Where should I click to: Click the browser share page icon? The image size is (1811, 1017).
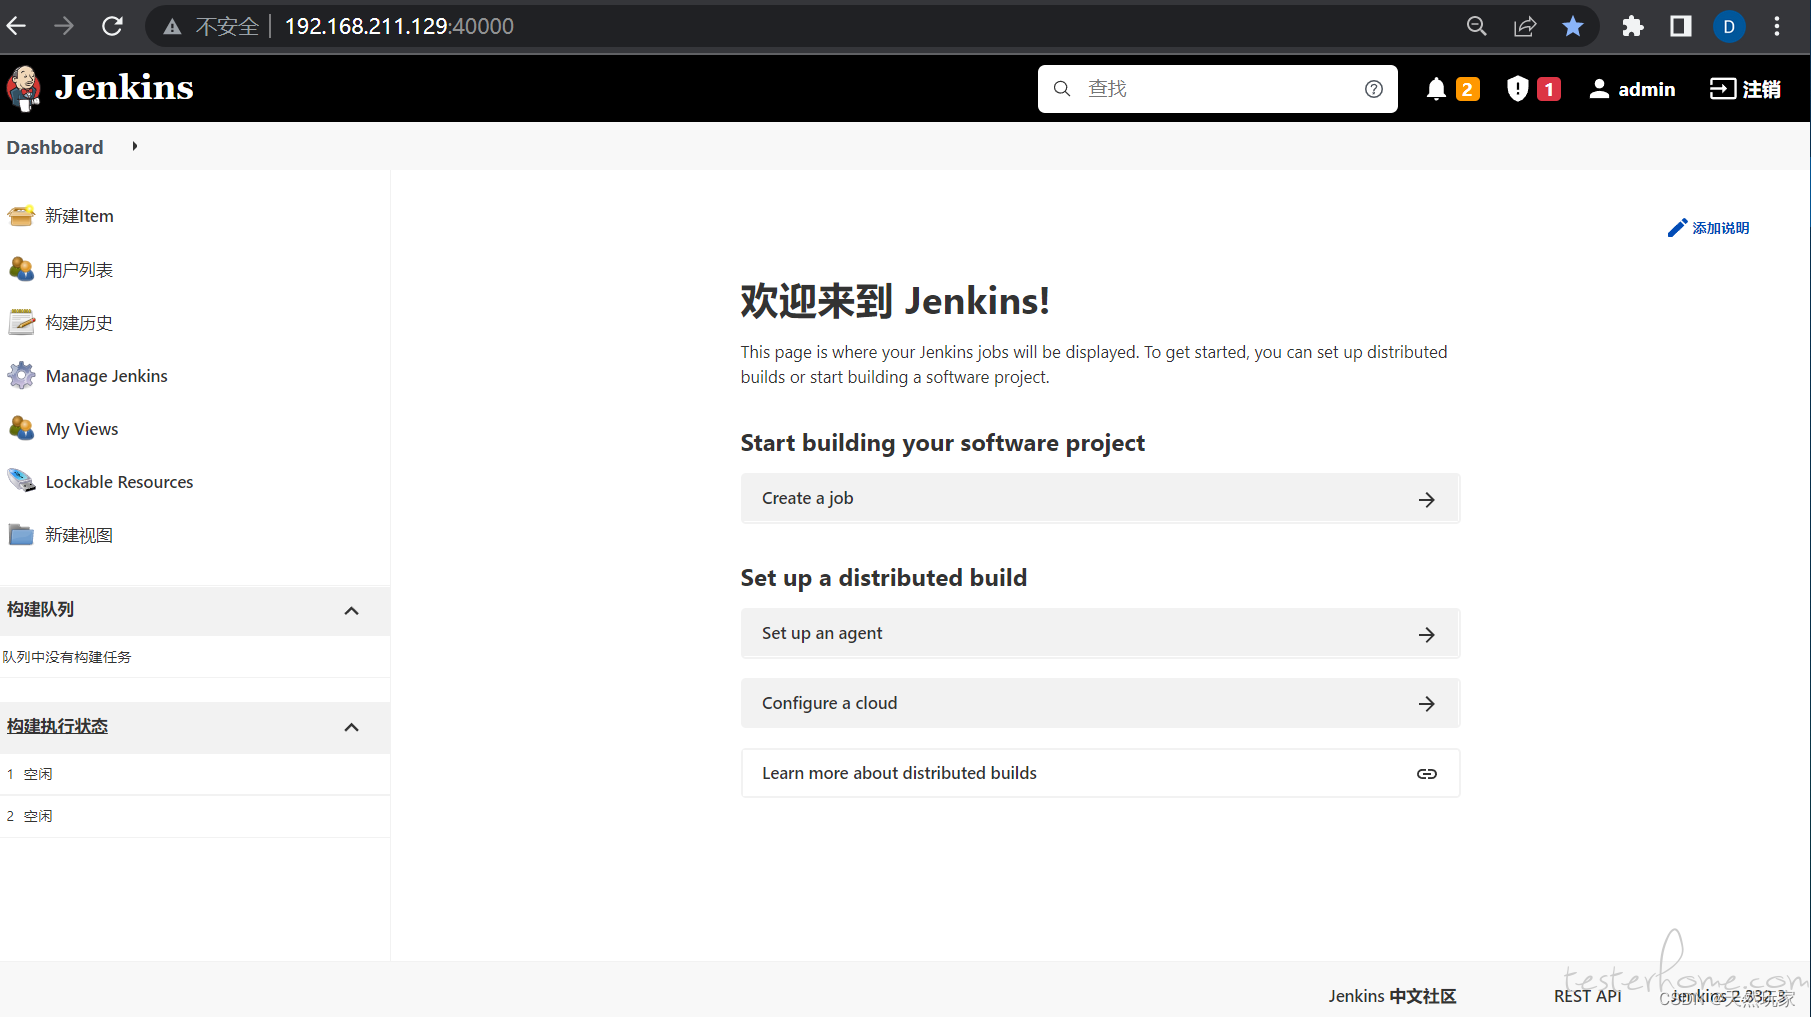[x=1525, y=26]
